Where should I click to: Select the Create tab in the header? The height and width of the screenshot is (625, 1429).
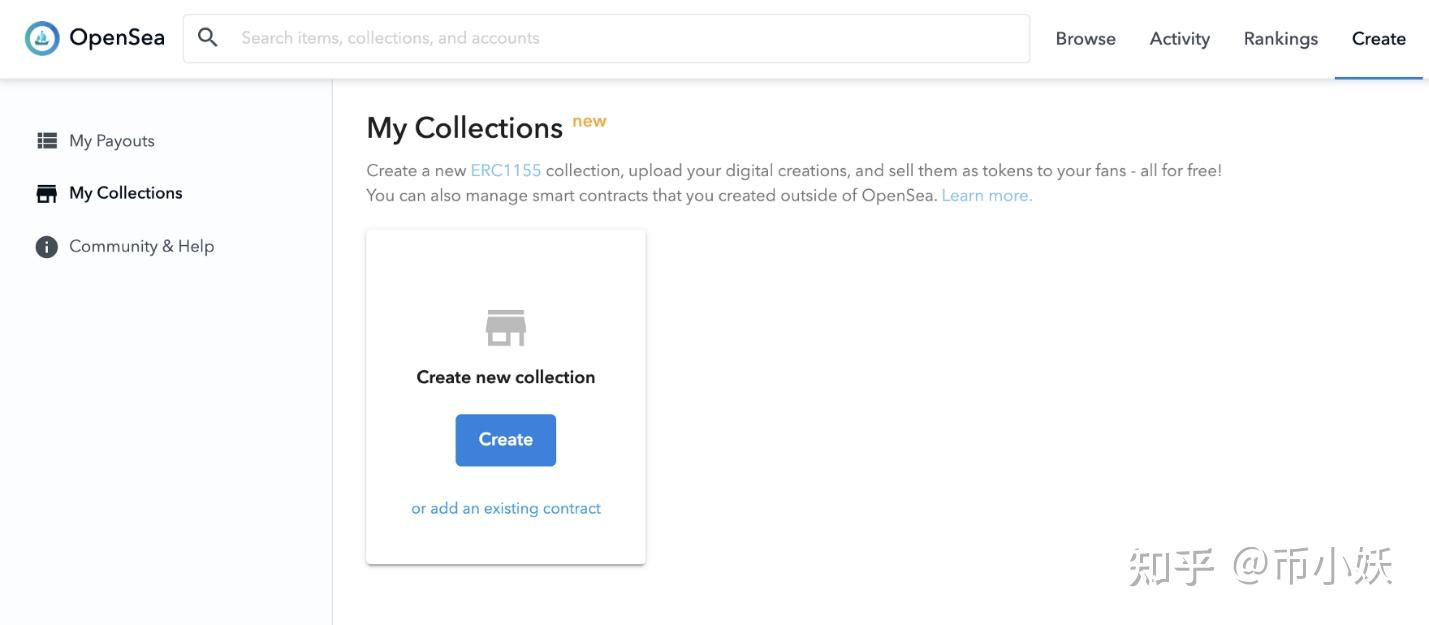pos(1378,39)
